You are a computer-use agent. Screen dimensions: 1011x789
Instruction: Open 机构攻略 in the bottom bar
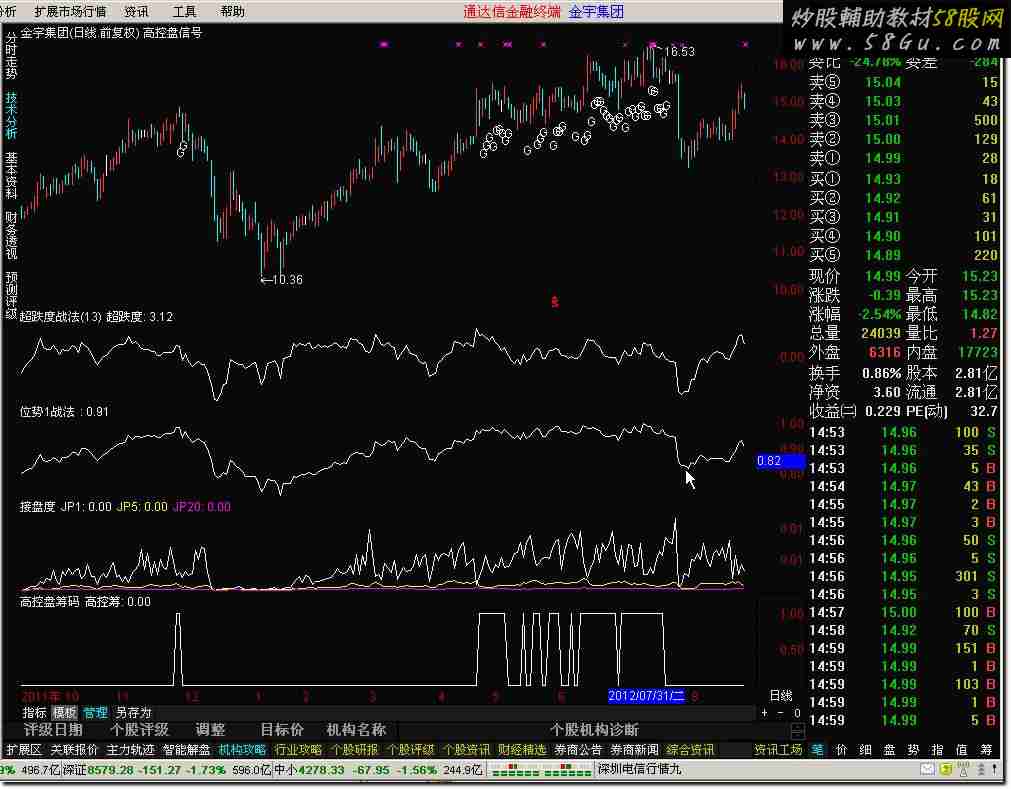242,749
